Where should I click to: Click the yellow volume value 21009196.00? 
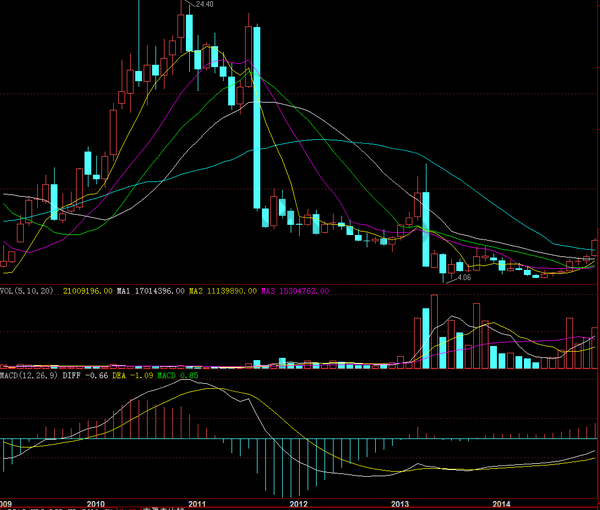coord(87,291)
